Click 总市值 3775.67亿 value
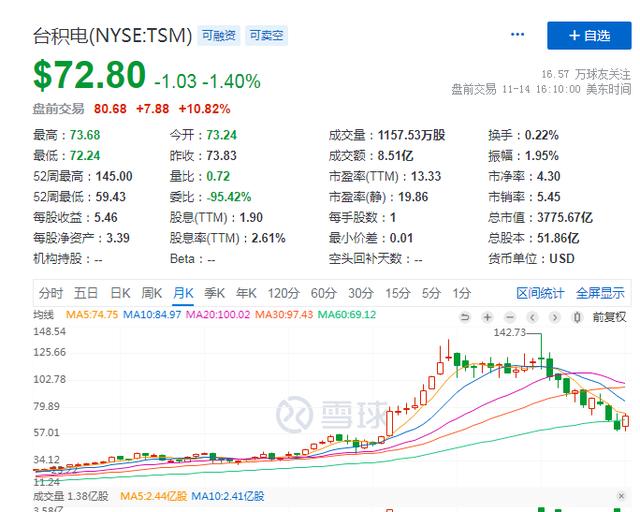 [x=565, y=217]
